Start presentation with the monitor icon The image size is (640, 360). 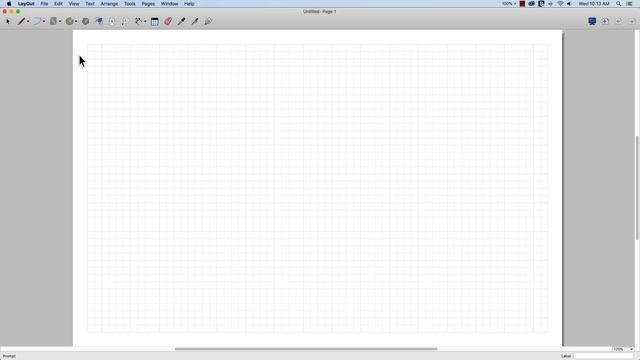tap(592, 21)
